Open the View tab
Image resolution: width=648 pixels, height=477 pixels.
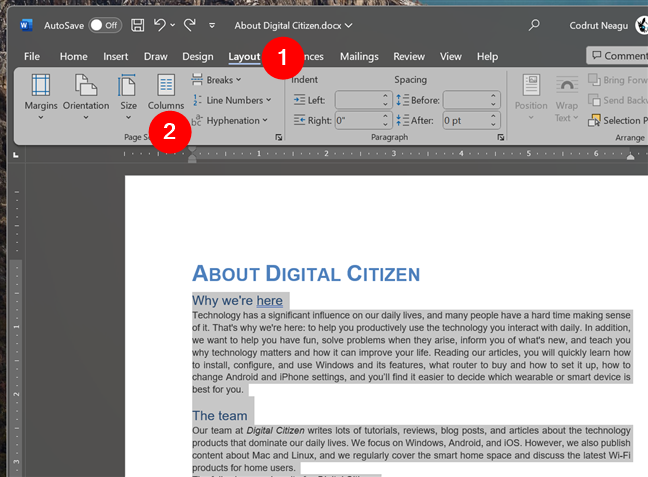point(450,56)
